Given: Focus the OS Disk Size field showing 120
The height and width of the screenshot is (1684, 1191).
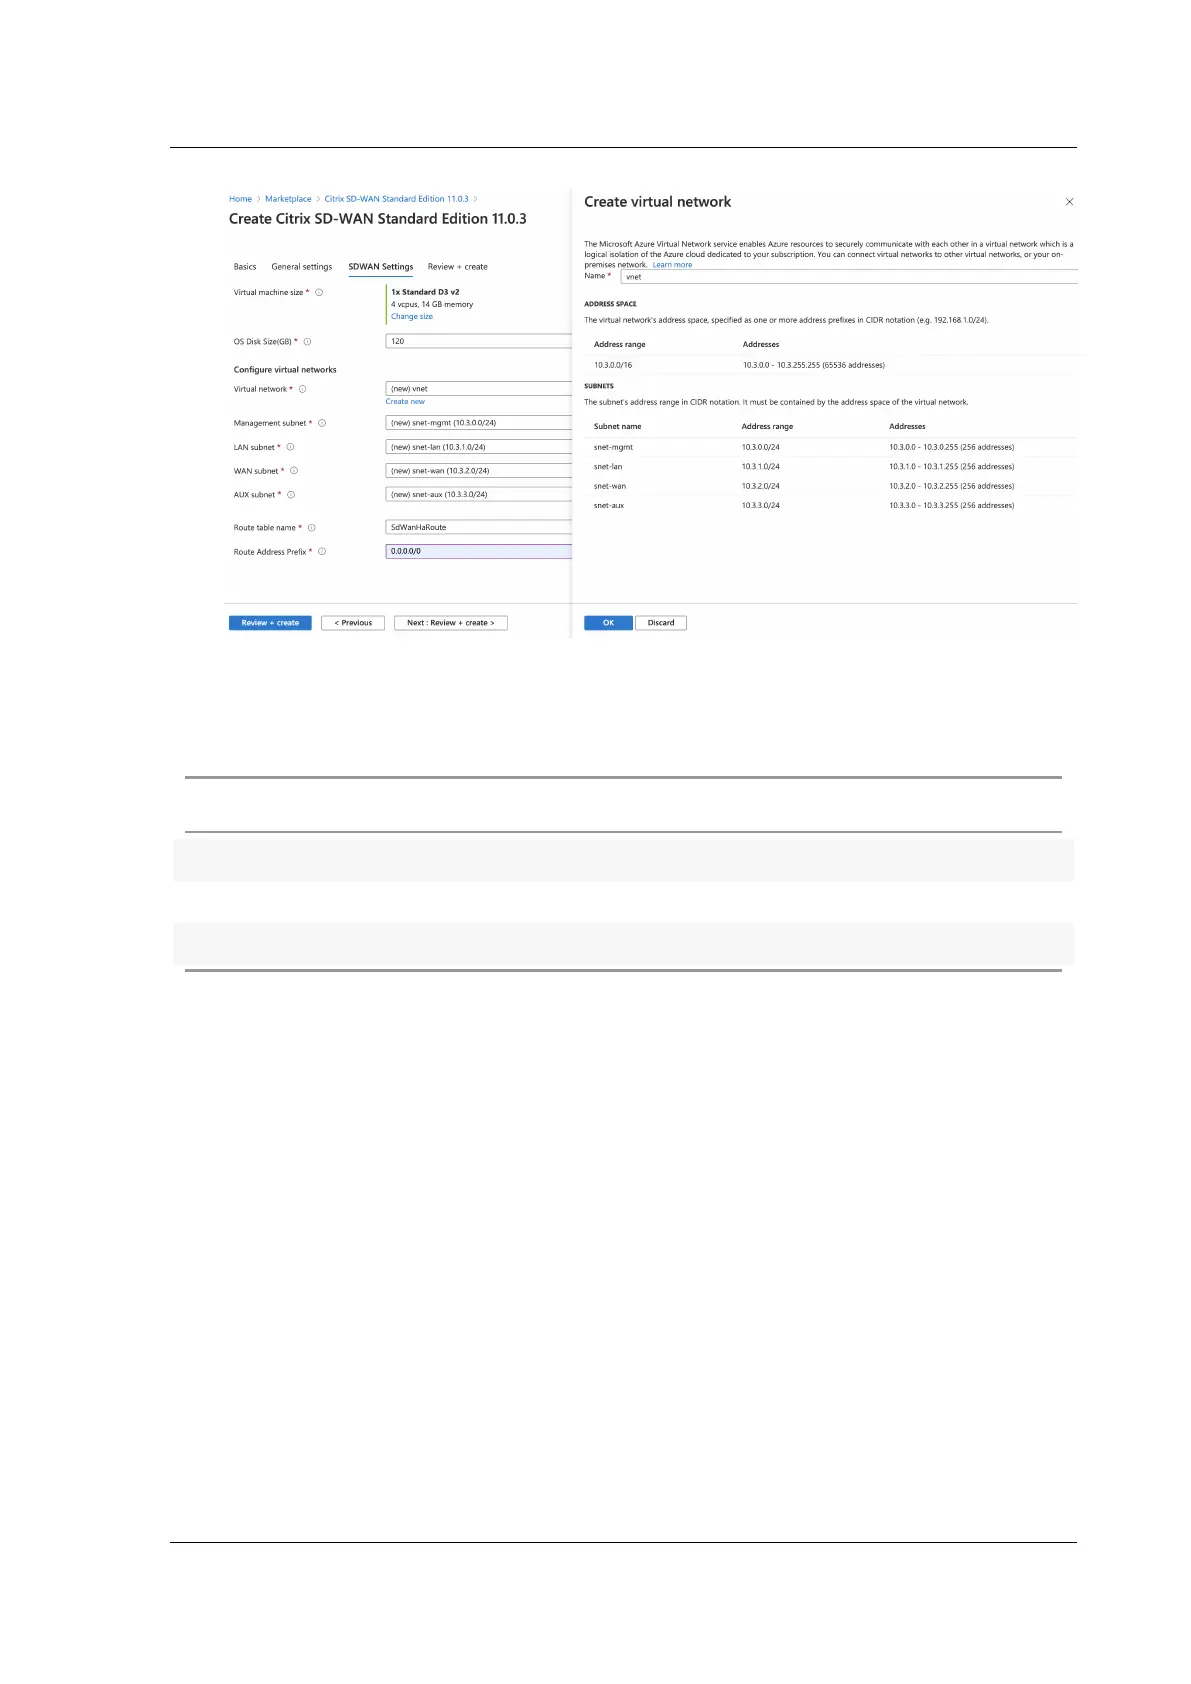Looking at the screenshot, I should (x=478, y=341).
